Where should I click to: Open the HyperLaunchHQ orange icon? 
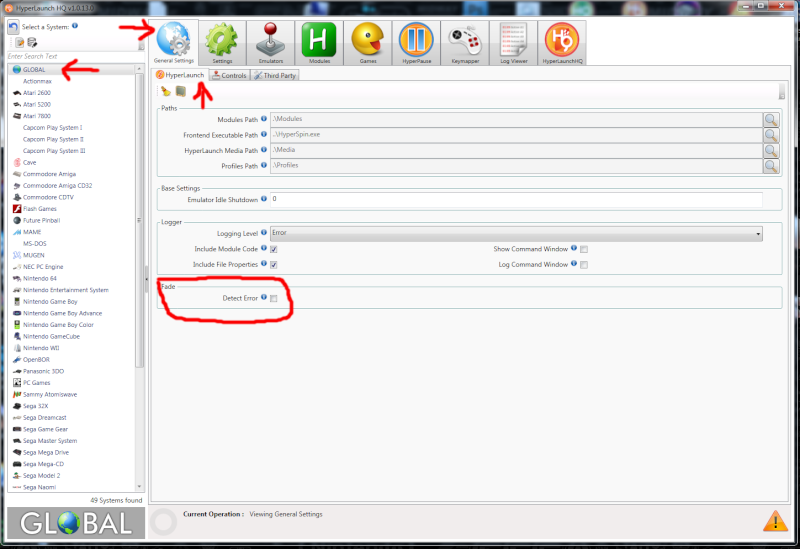[x=562, y=43]
